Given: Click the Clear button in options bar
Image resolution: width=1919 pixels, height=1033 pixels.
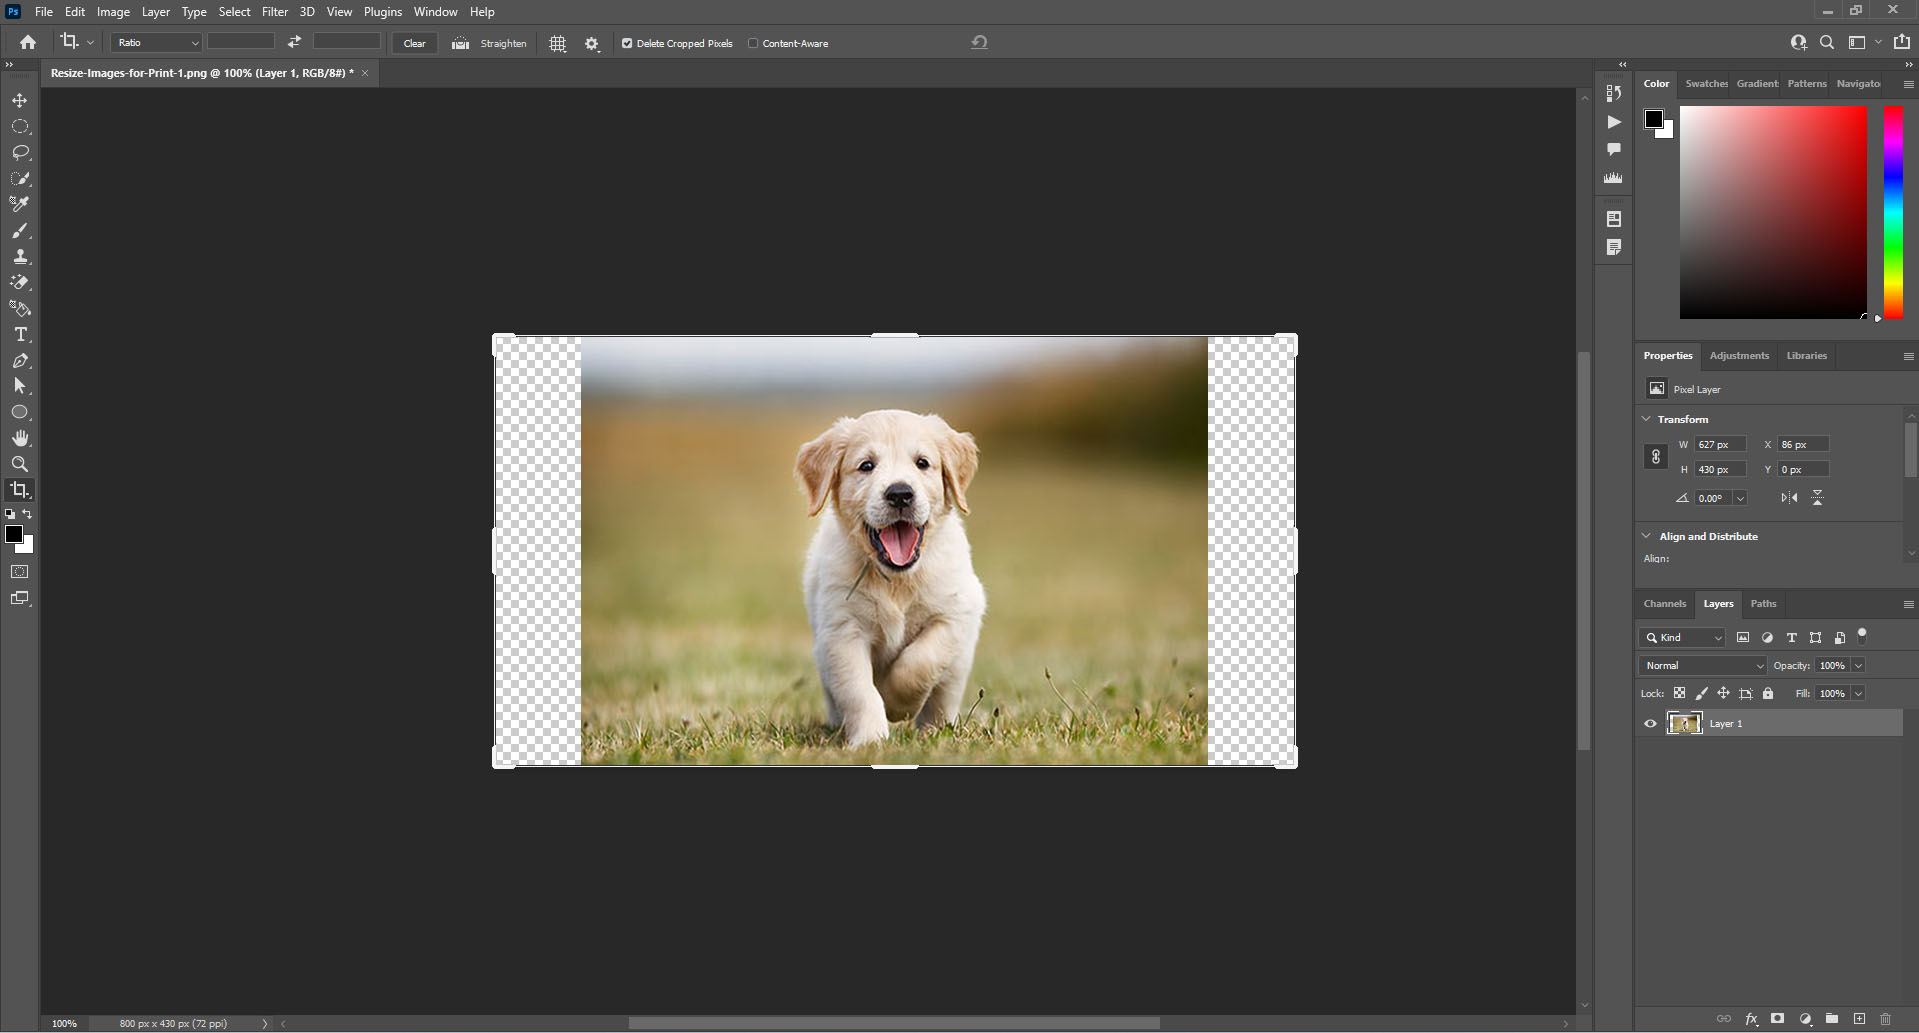Looking at the screenshot, I should click(x=414, y=43).
